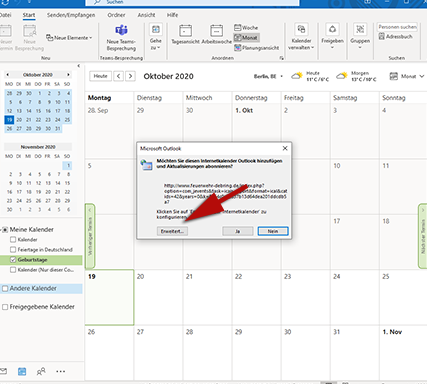
Task: Open the Adressbuch
Action: 395,37
